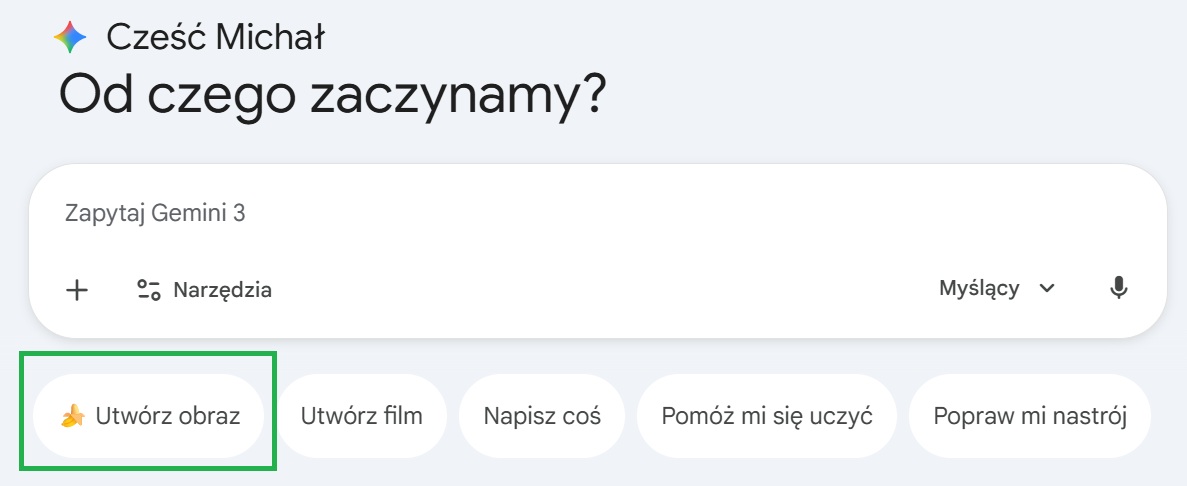Click the plus icon to add files

point(77,290)
